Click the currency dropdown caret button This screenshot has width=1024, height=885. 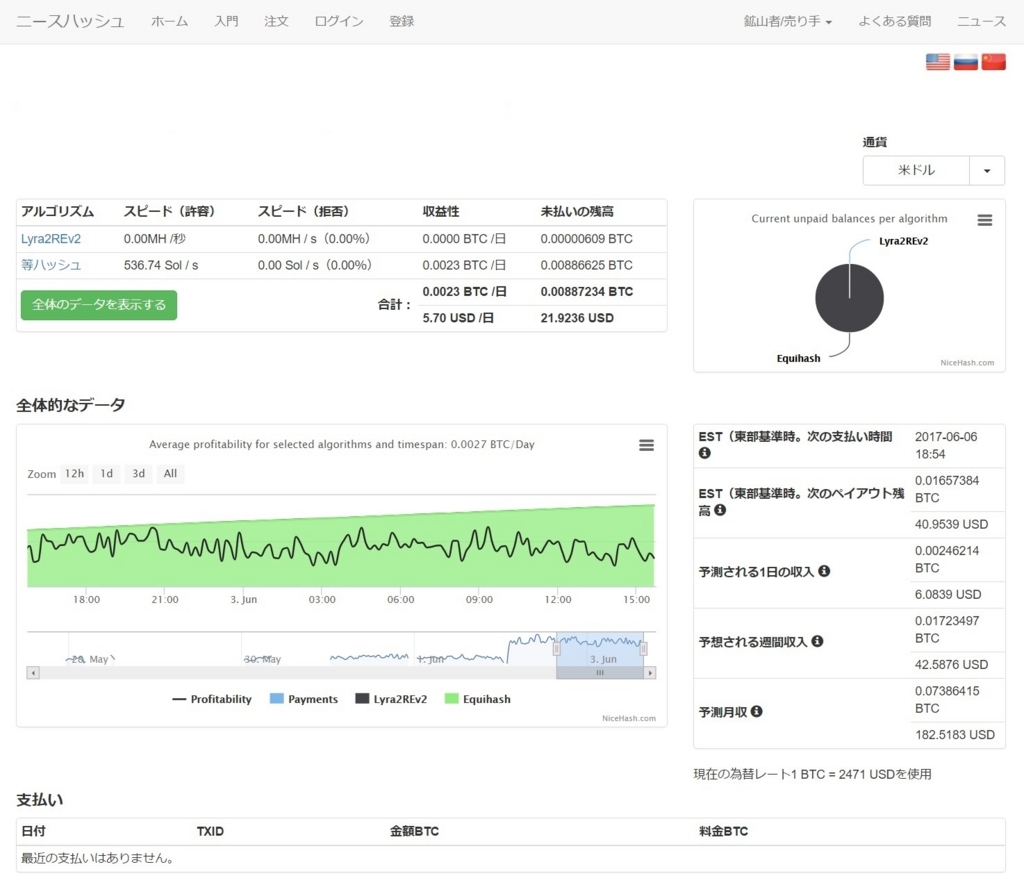coord(987,170)
